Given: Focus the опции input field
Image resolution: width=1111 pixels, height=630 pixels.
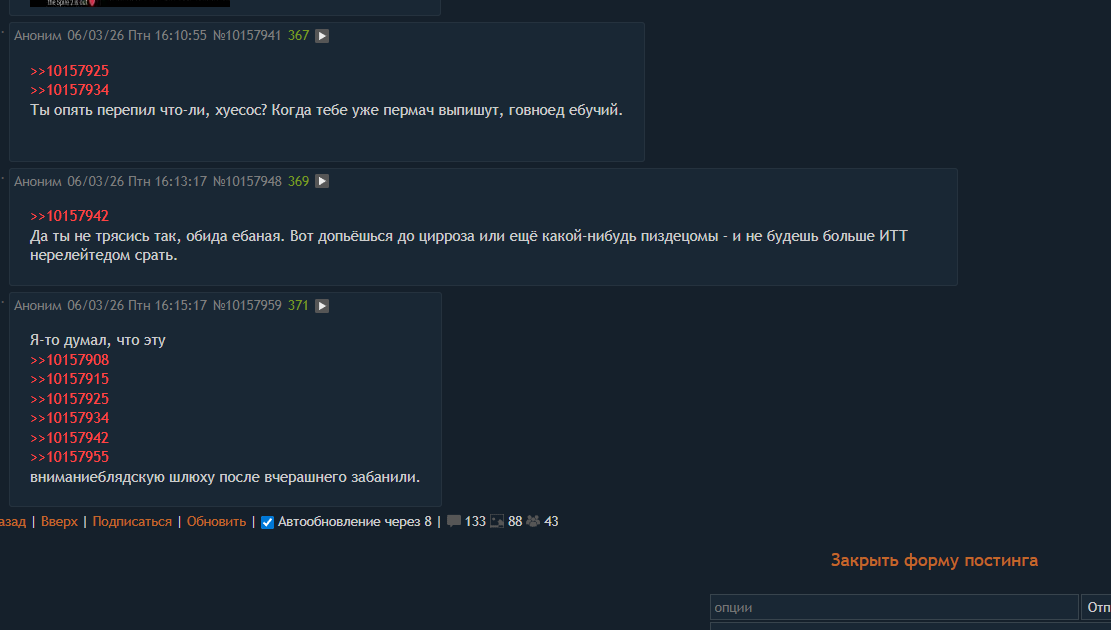Looking at the screenshot, I should pyautogui.click(x=894, y=607).
